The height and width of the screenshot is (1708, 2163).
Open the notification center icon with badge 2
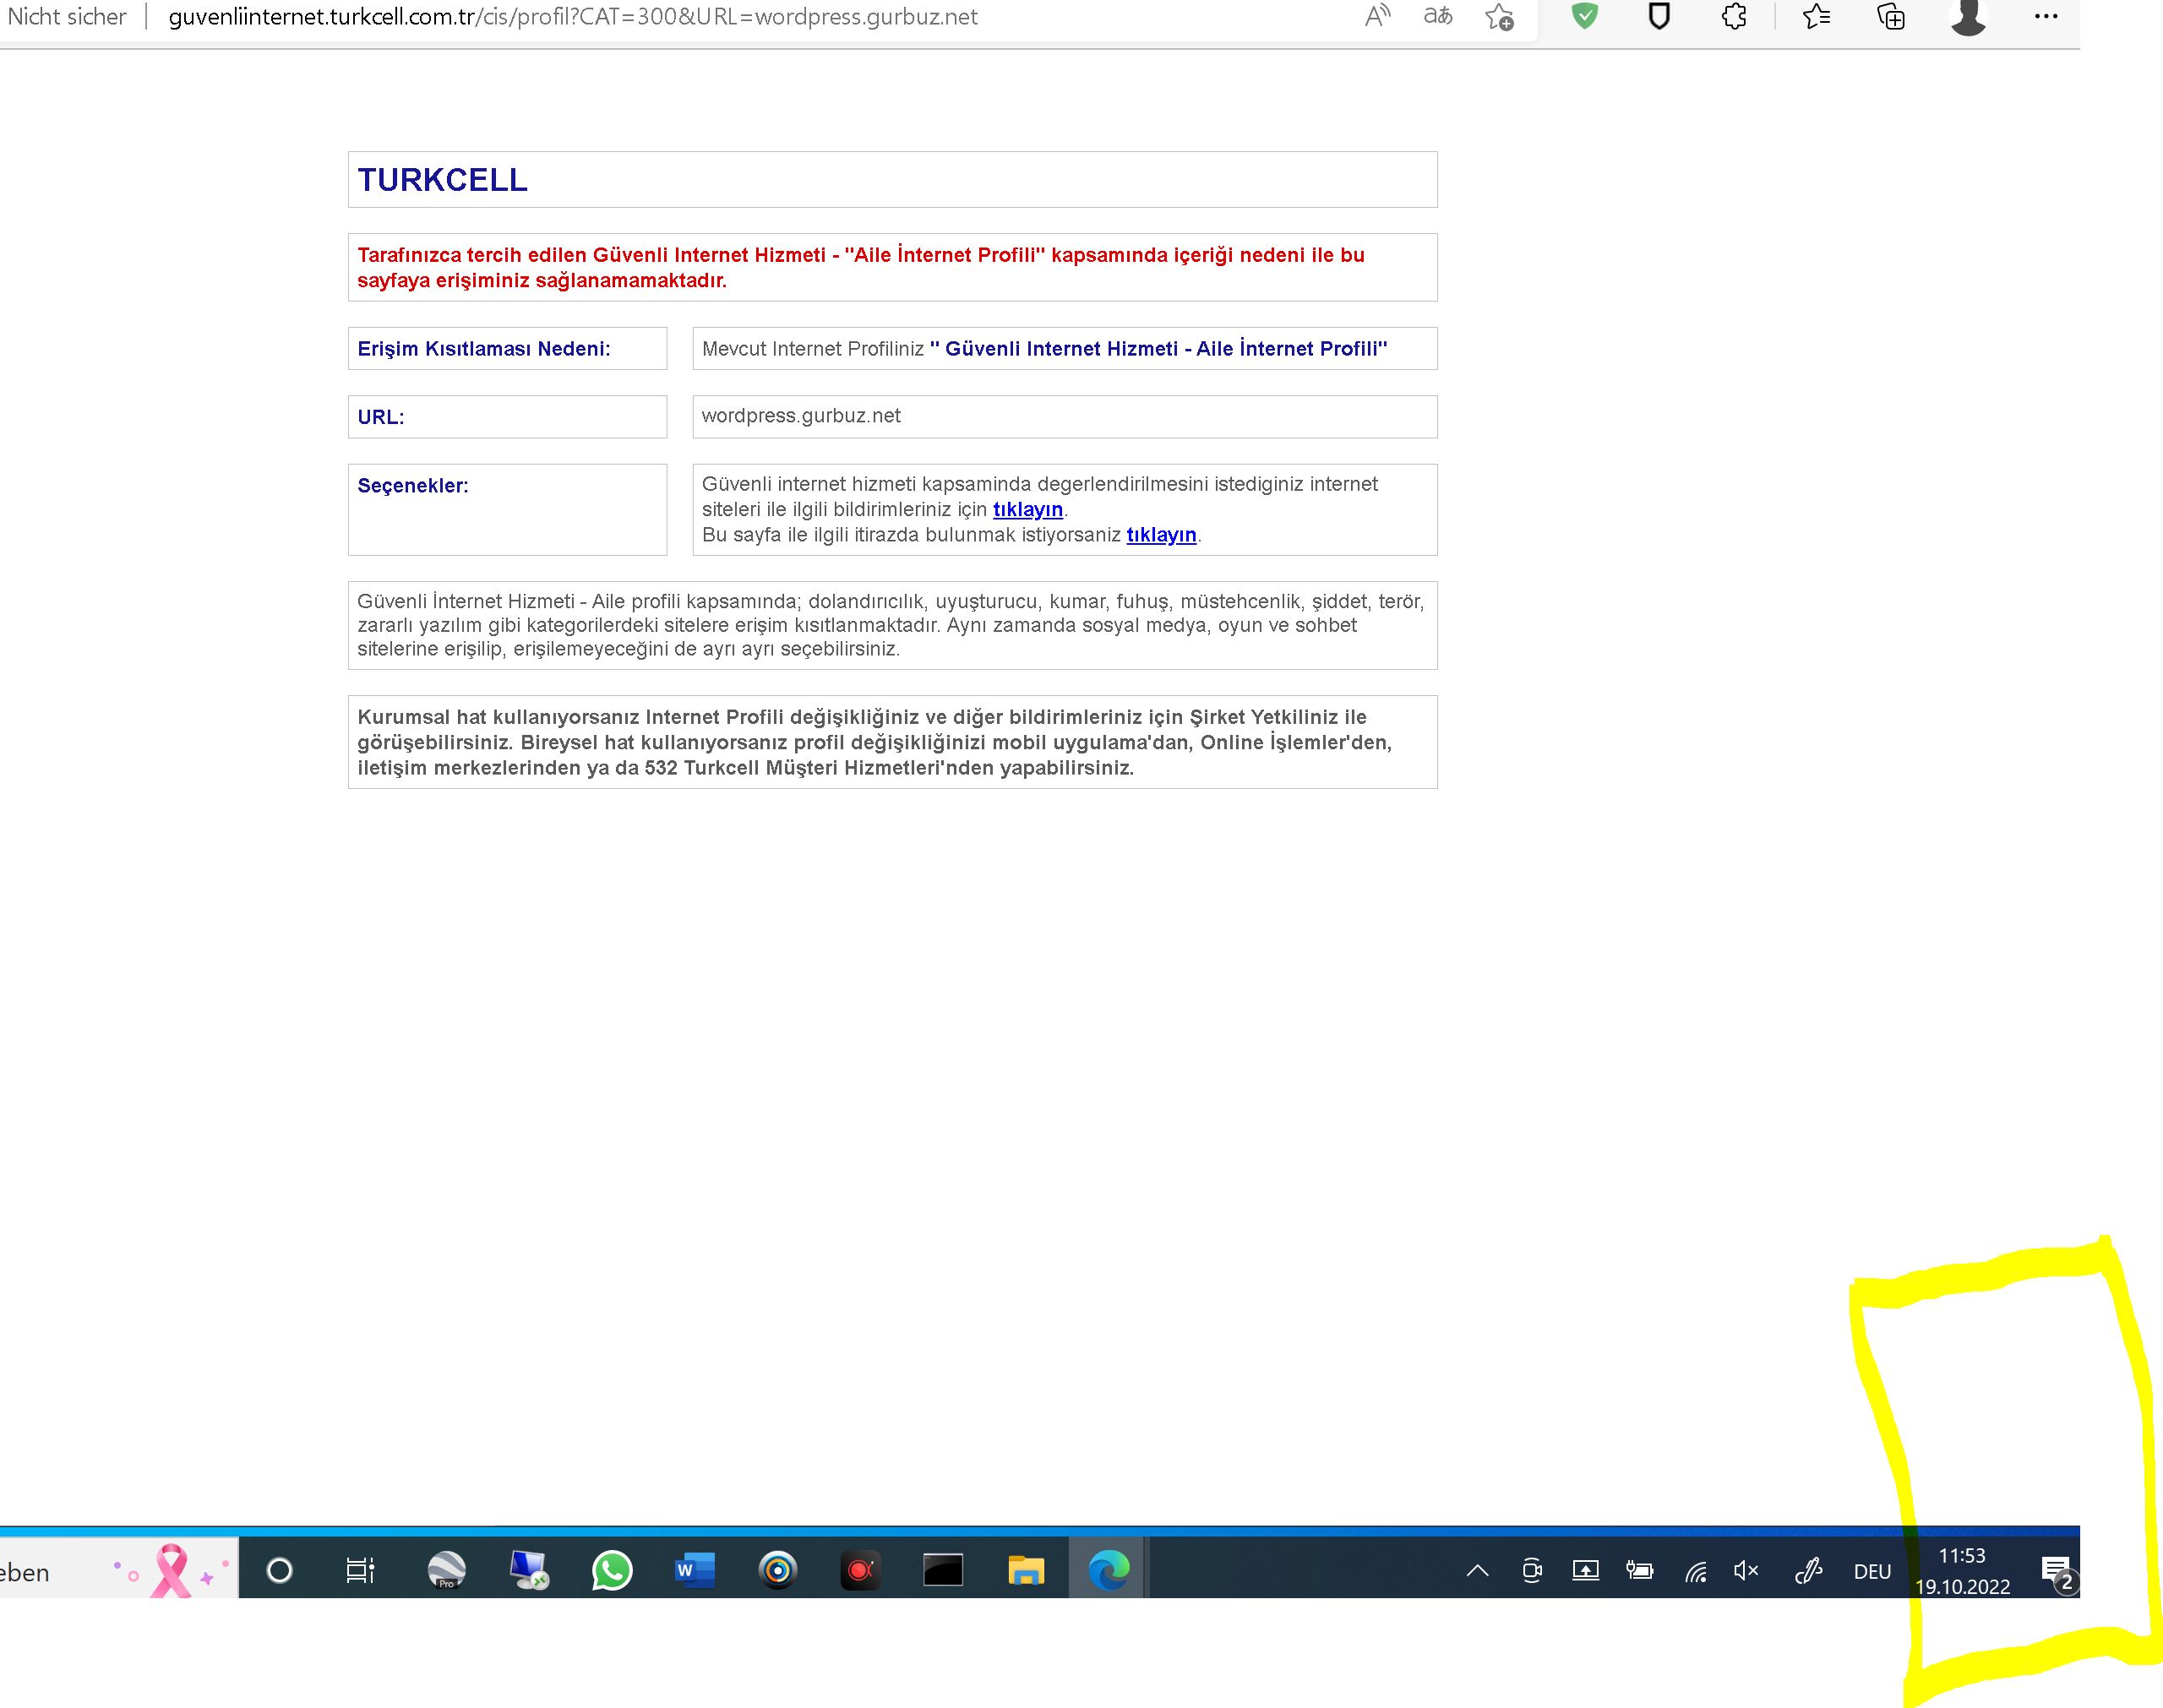coord(2058,1572)
